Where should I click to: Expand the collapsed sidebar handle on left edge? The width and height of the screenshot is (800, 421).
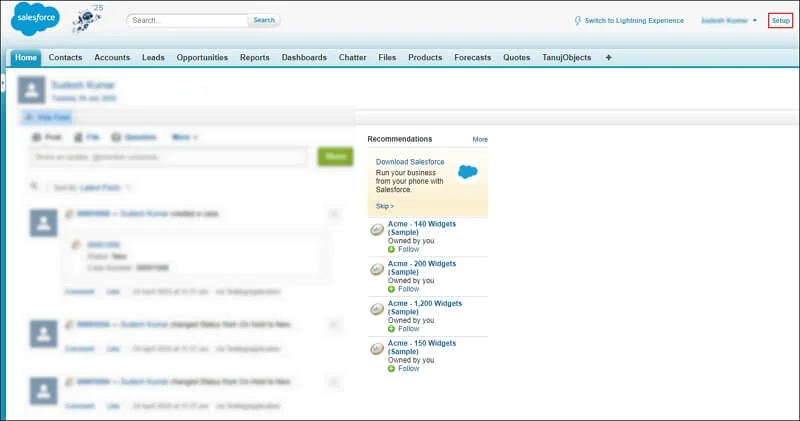[x=3, y=83]
